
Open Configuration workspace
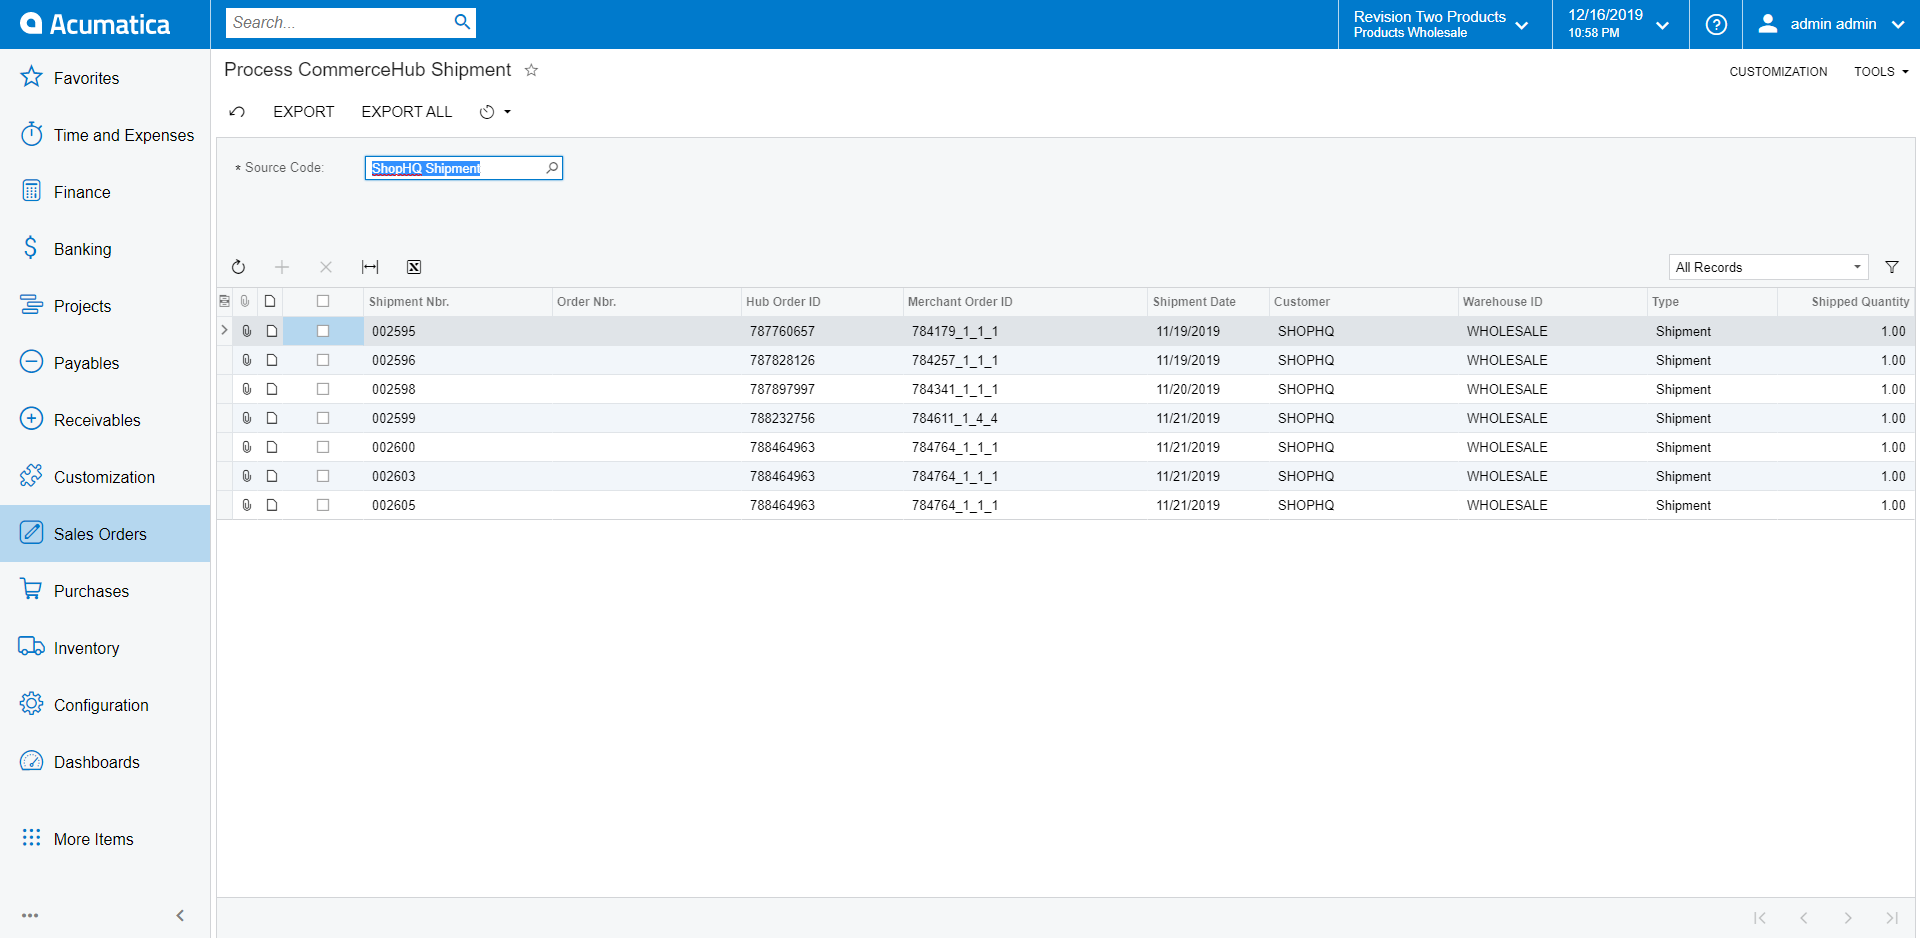[x=105, y=705]
